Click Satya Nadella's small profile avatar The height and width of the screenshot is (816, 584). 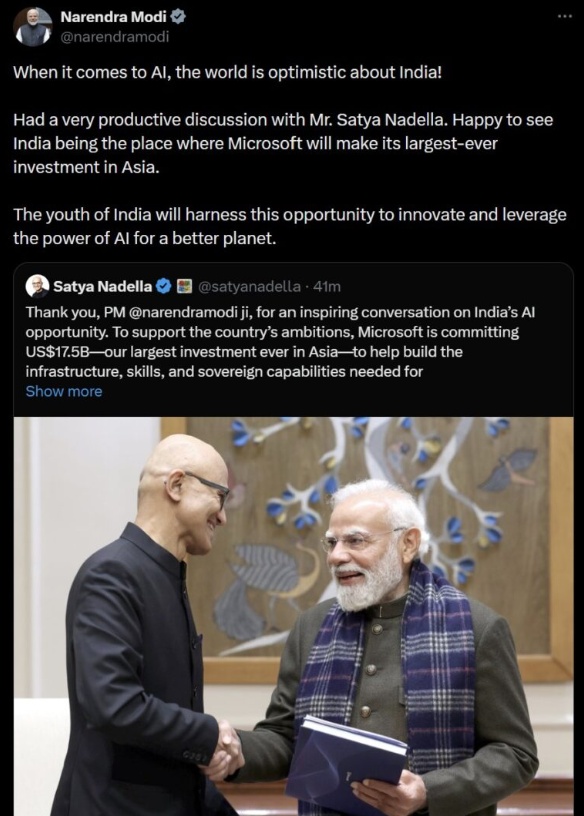(x=39, y=286)
